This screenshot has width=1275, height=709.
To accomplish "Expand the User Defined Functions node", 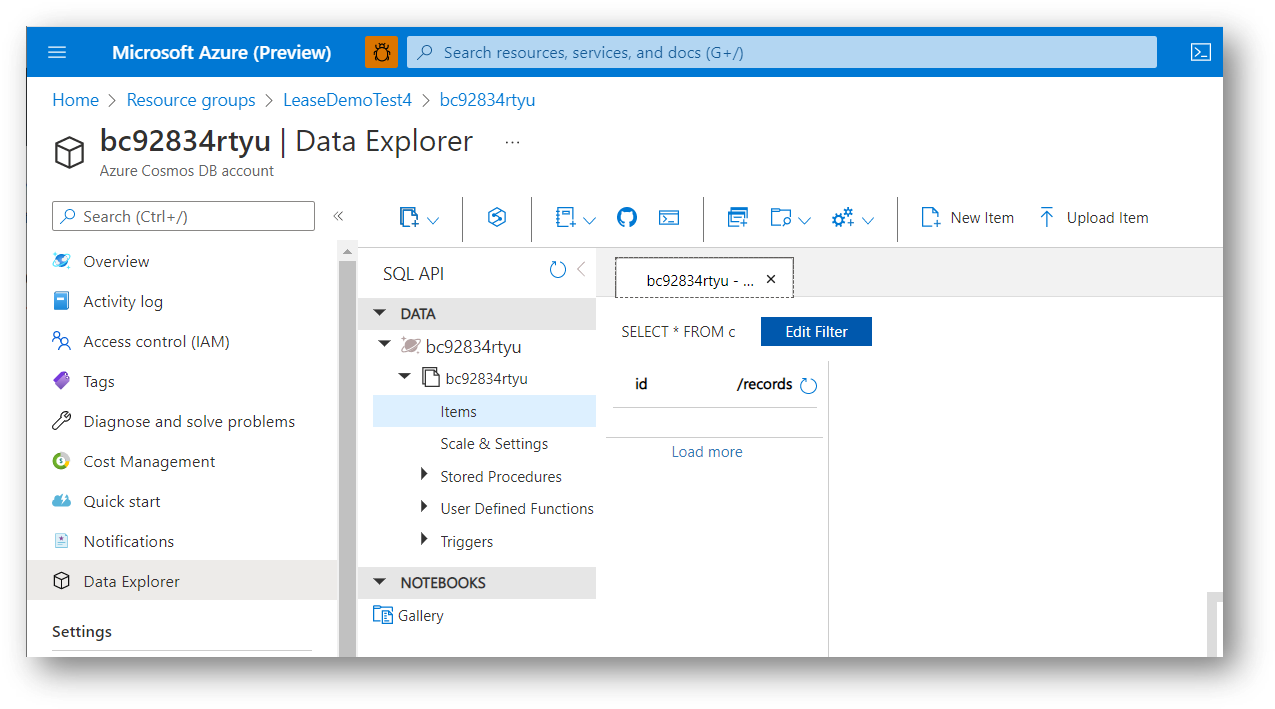I will click(x=425, y=507).
